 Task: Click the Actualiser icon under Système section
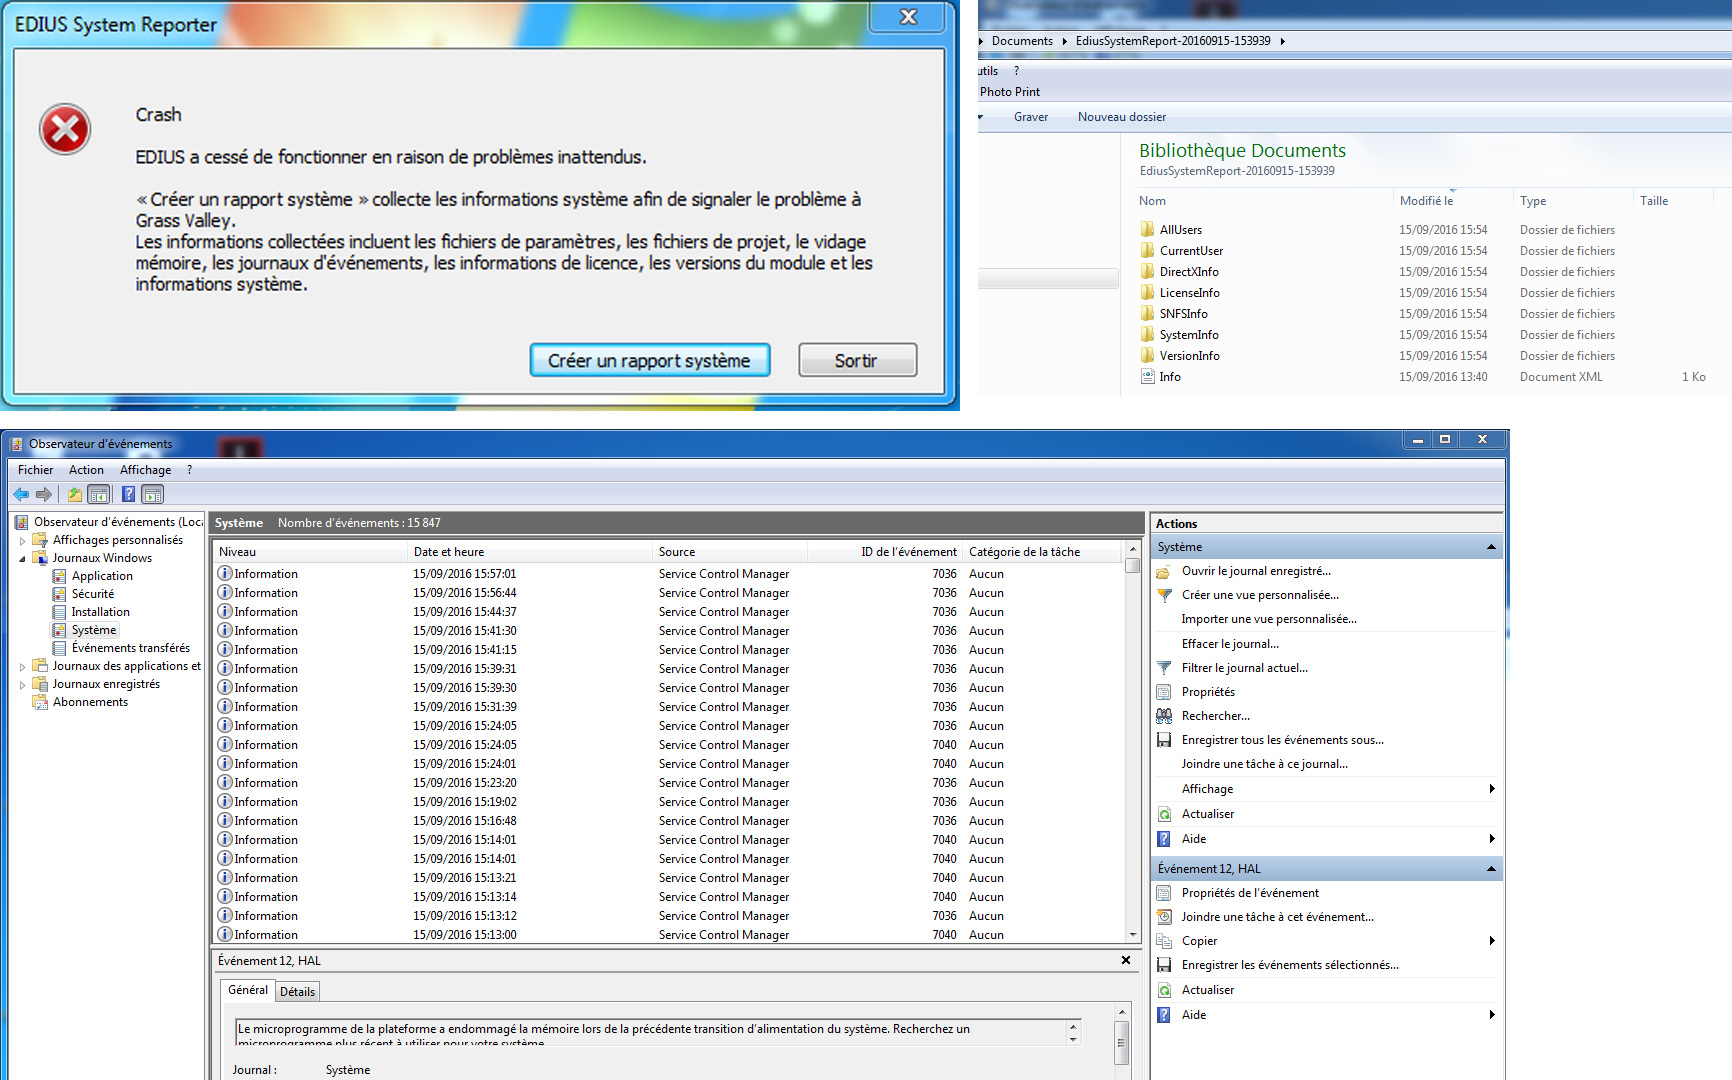tap(1164, 814)
